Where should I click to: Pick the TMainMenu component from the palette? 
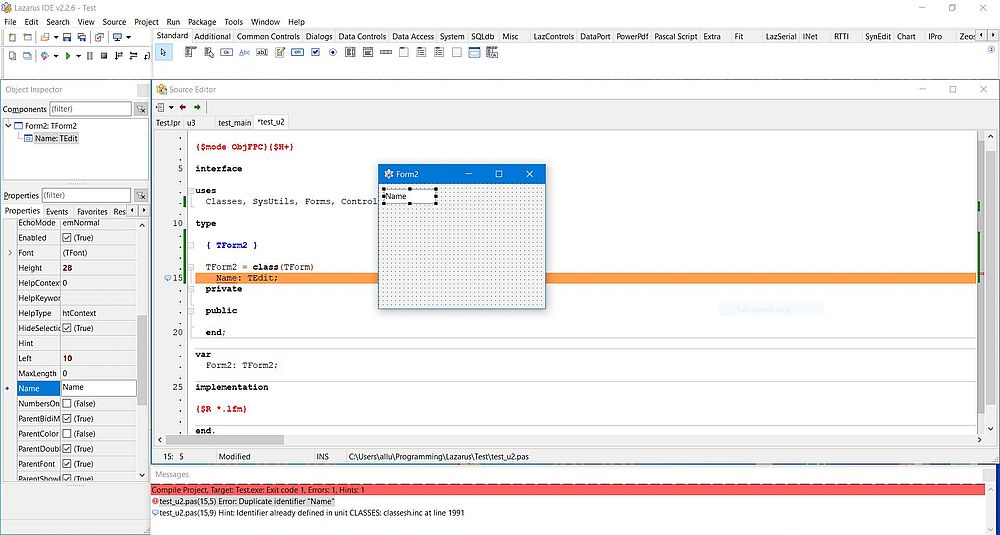190,52
